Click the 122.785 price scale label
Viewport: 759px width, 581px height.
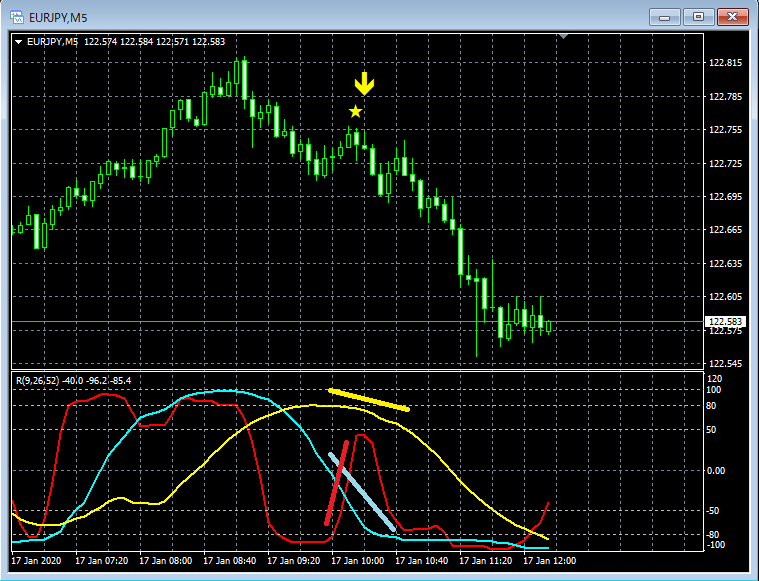pyautogui.click(x=725, y=96)
